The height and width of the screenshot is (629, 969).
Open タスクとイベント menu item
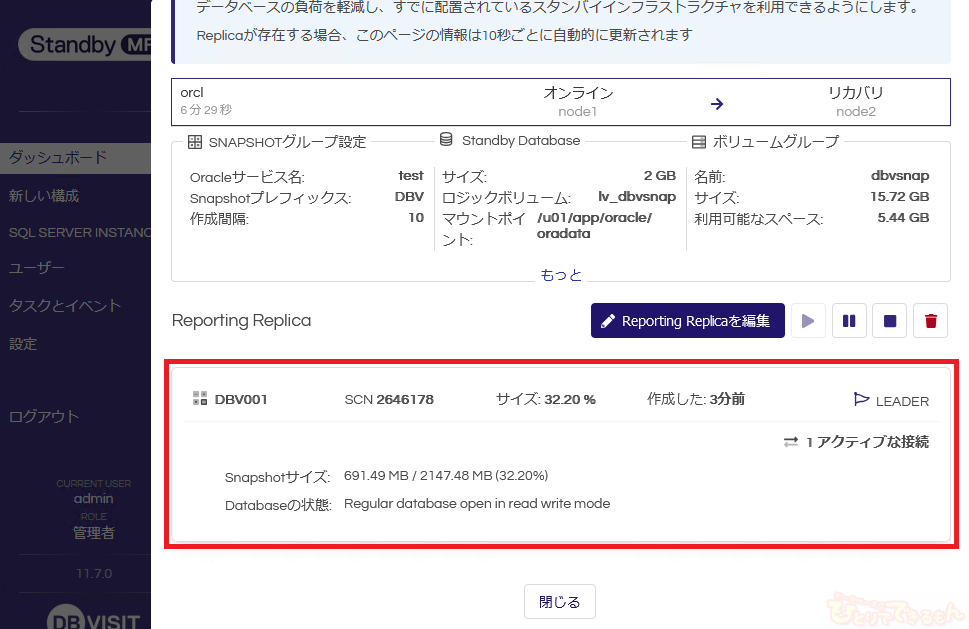click(65, 306)
